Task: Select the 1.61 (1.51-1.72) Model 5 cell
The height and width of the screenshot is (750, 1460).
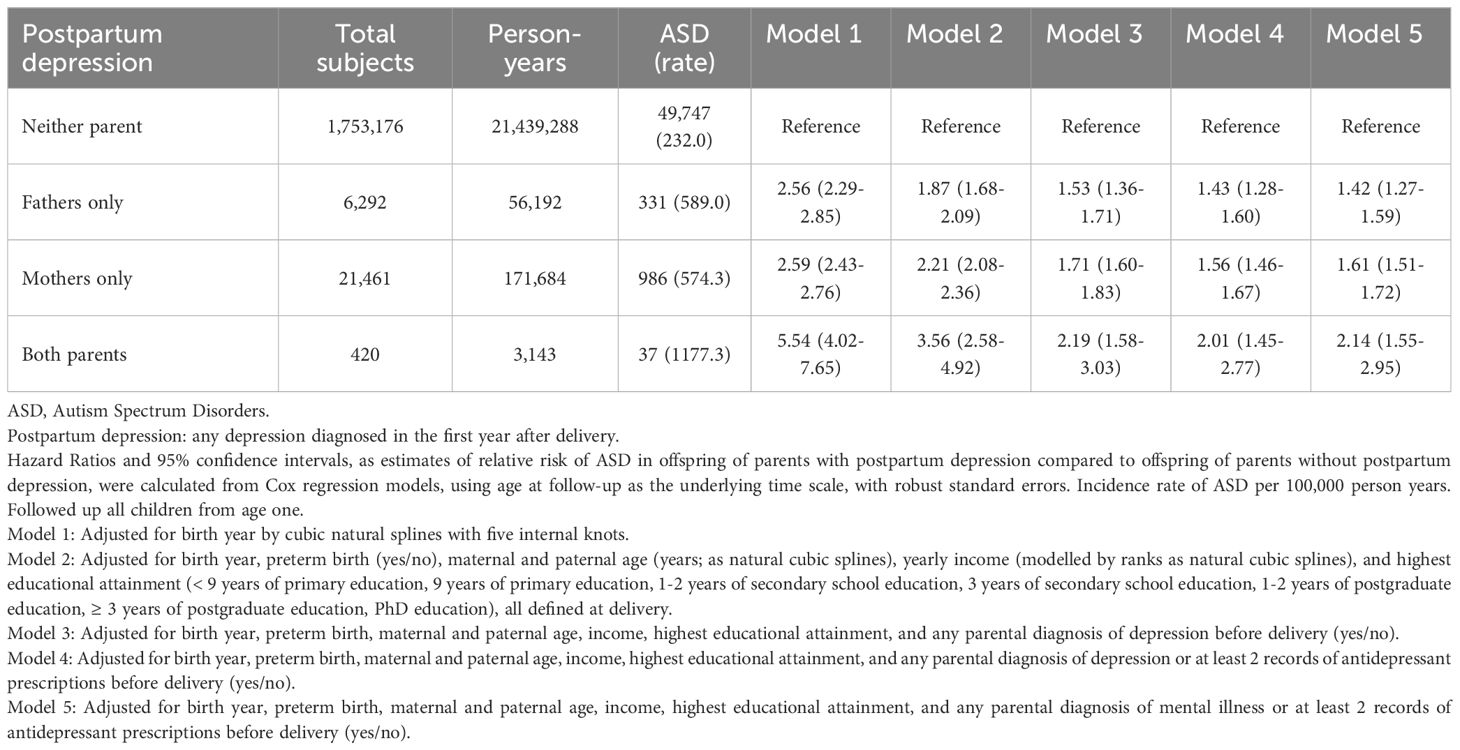Action: point(1380,279)
